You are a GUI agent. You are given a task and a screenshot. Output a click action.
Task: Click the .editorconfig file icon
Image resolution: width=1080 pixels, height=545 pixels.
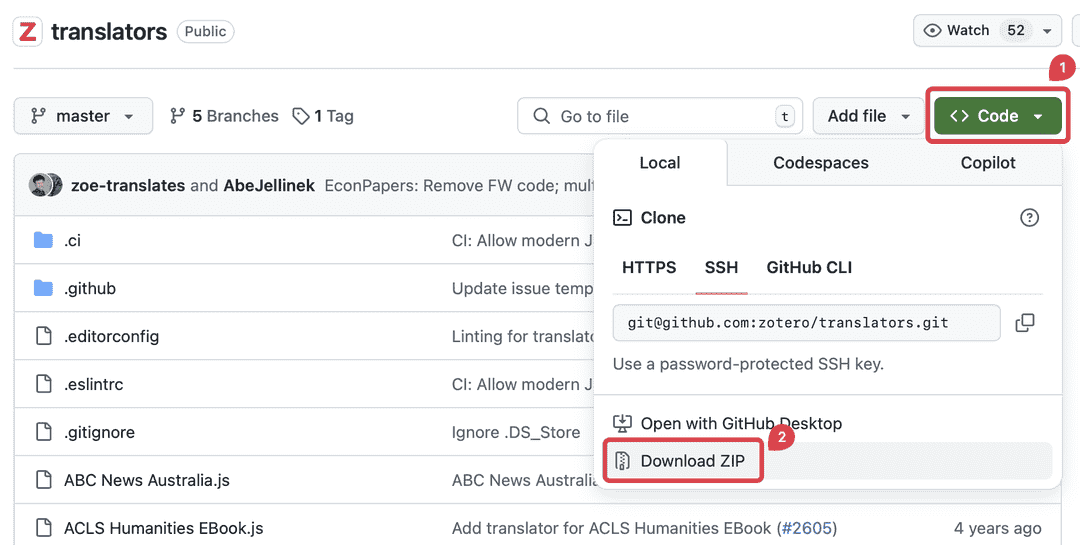click(x=43, y=336)
